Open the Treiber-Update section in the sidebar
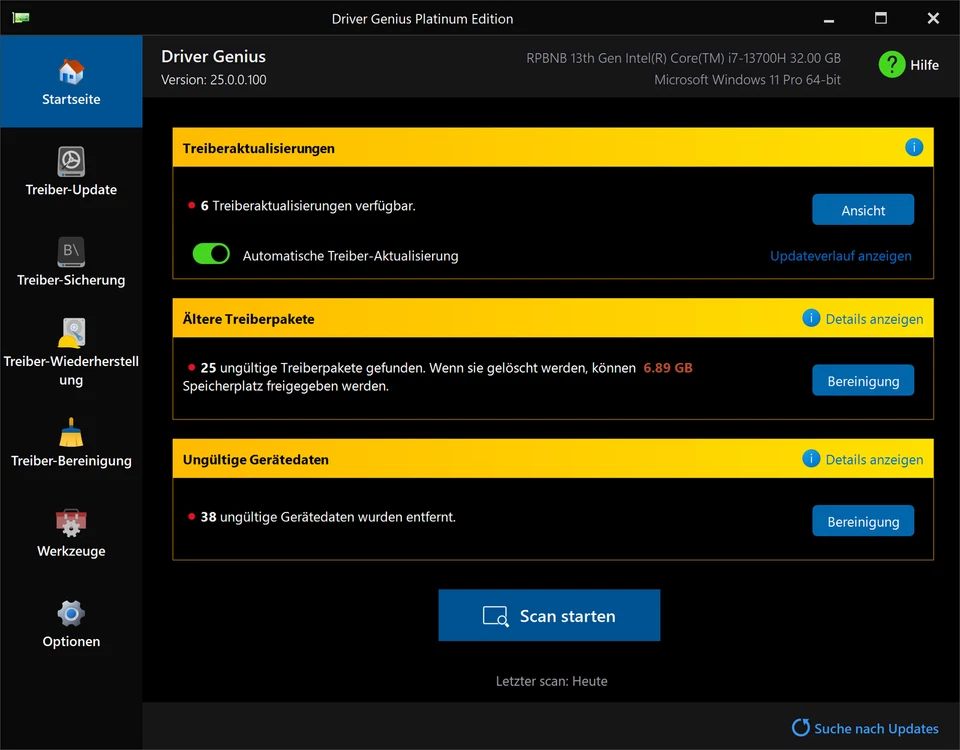Image resolution: width=960 pixels, height=750 pixels. point(70,170)
